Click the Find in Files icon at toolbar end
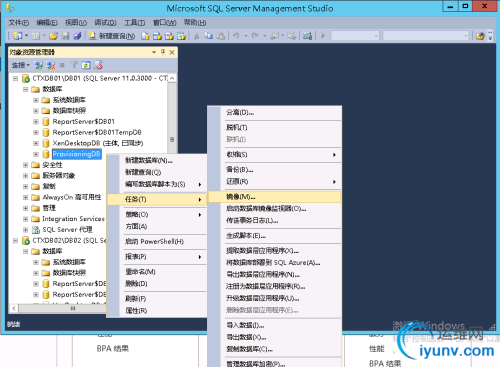This screenshot has height=367, width=500. point(480,36)
